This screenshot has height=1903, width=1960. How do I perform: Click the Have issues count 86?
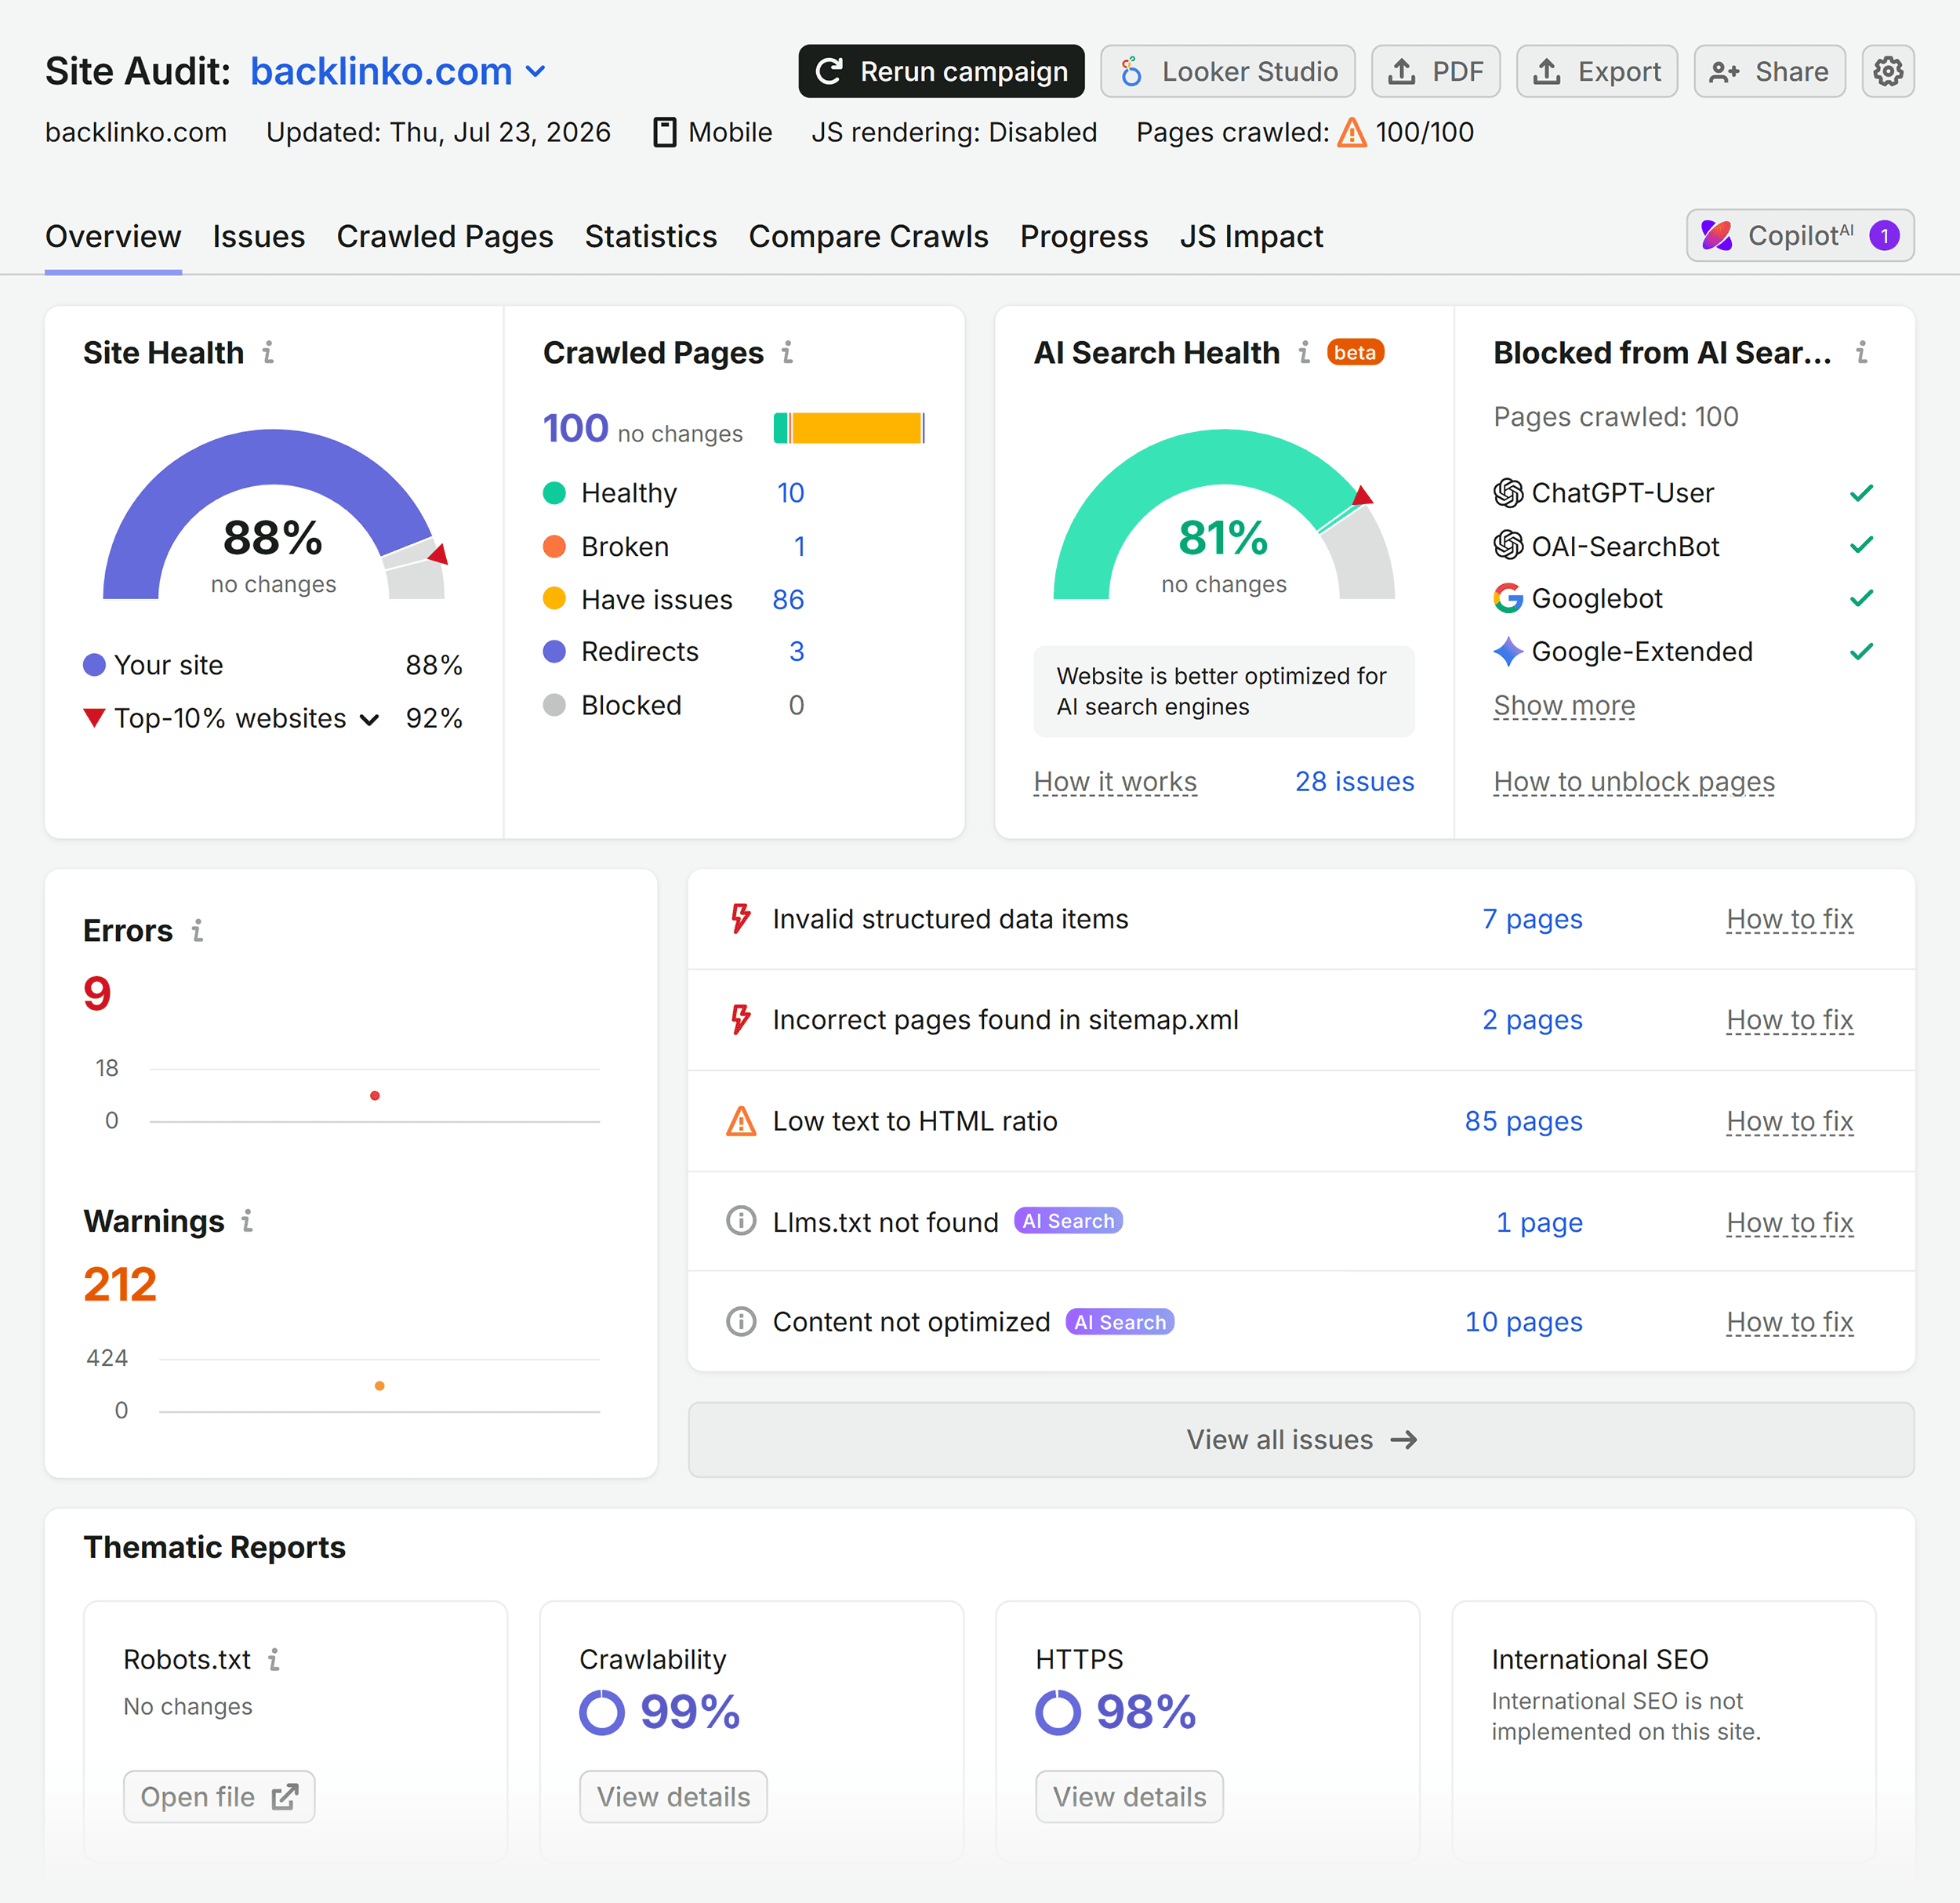point(788,599)
